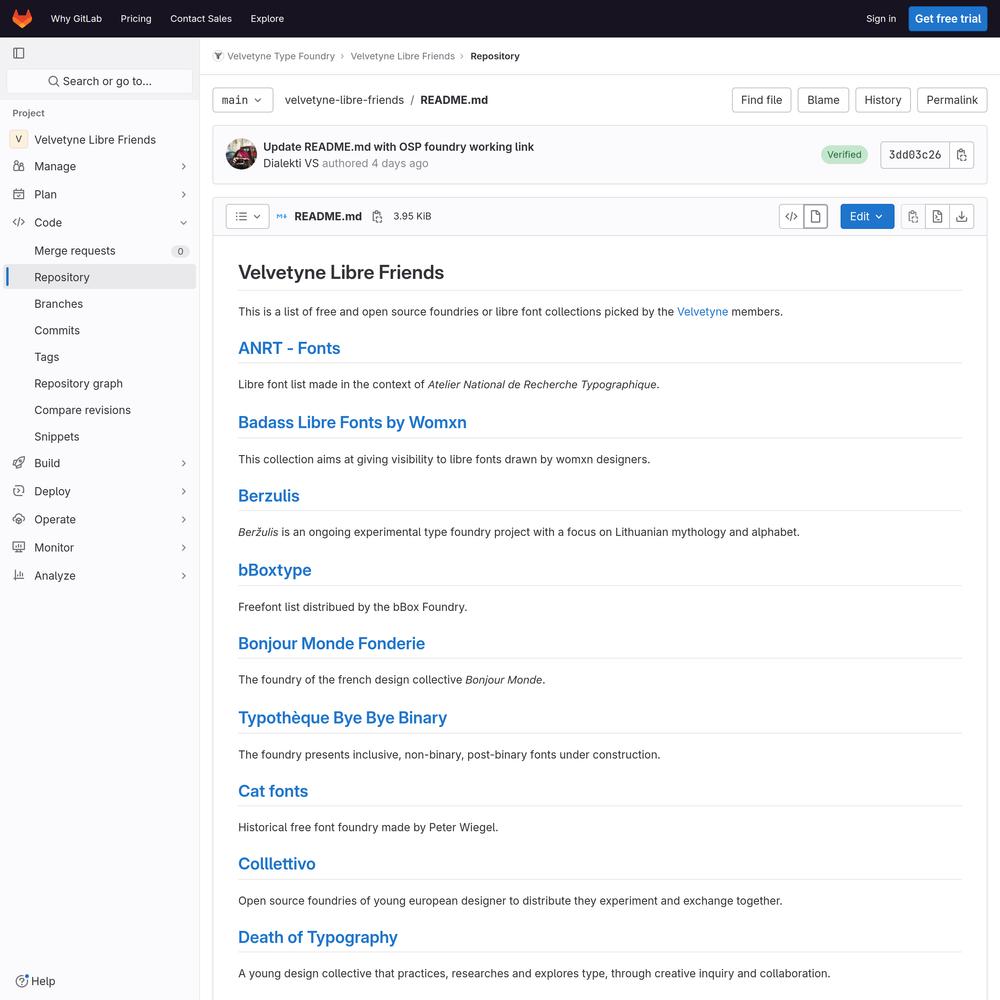Expand the Analyze section chevron
The image size is (1000, 1000).
pyautogui.click(x=184, y=575)
